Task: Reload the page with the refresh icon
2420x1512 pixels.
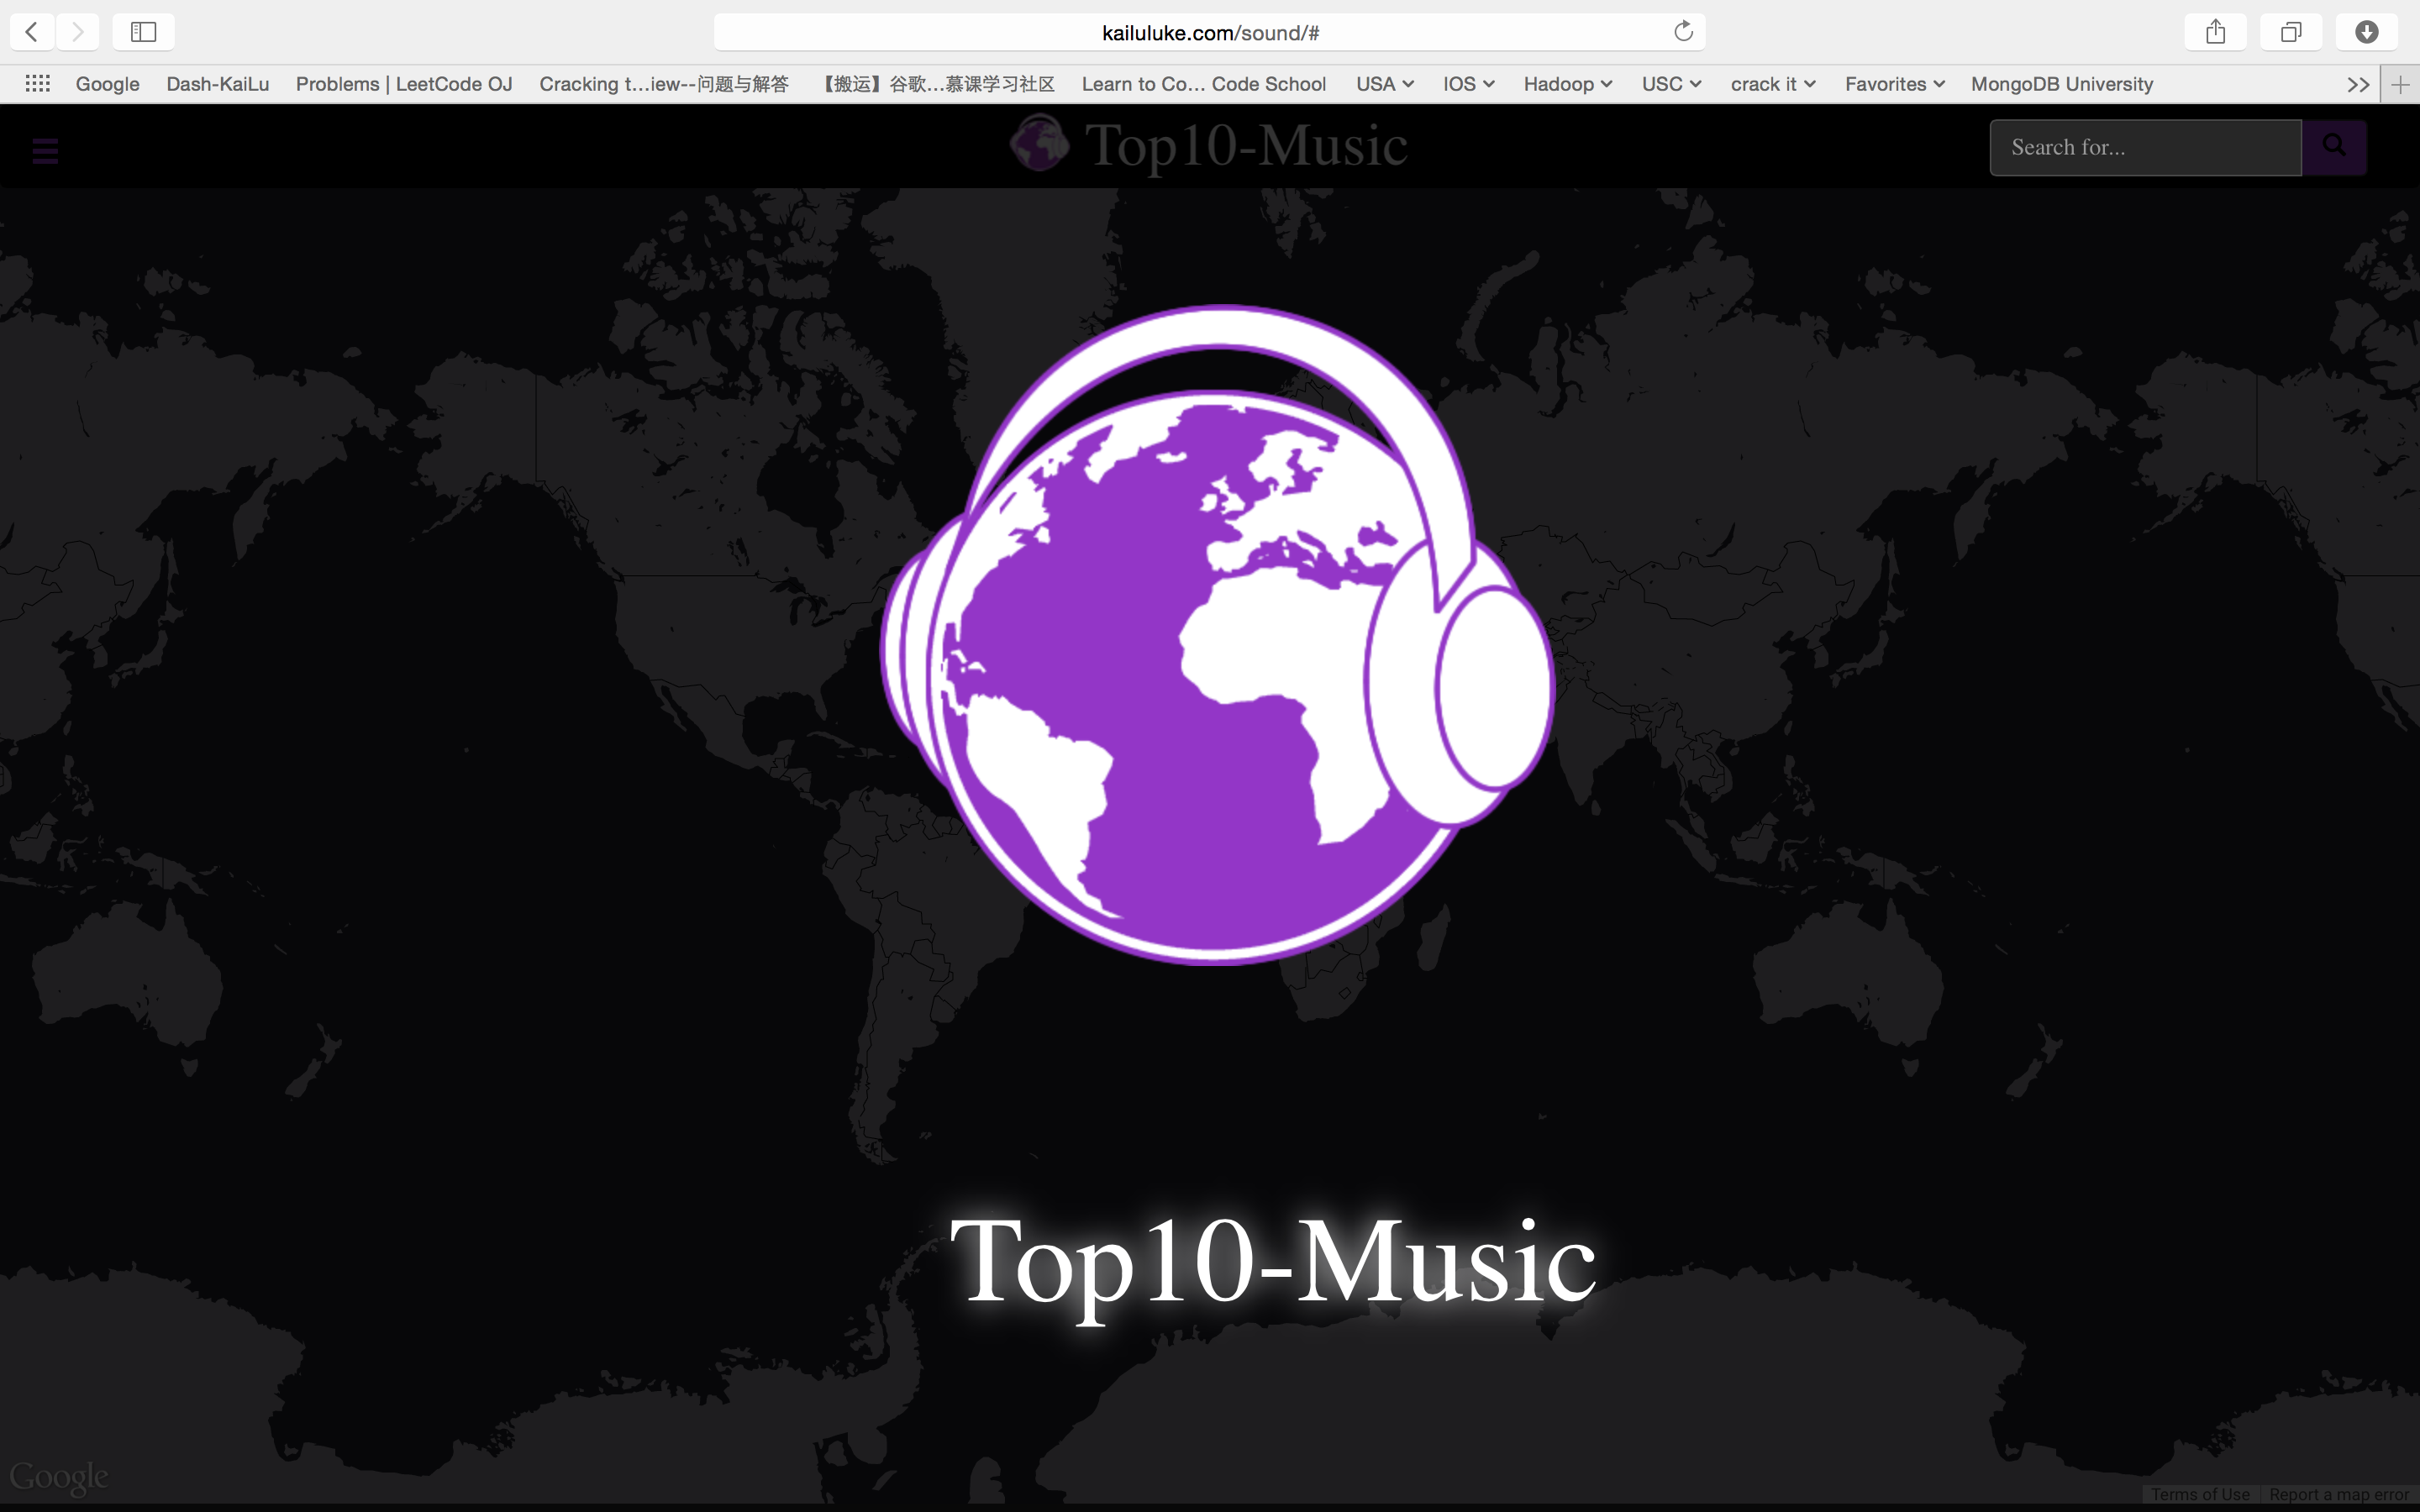Action: tap(1683, 32)
